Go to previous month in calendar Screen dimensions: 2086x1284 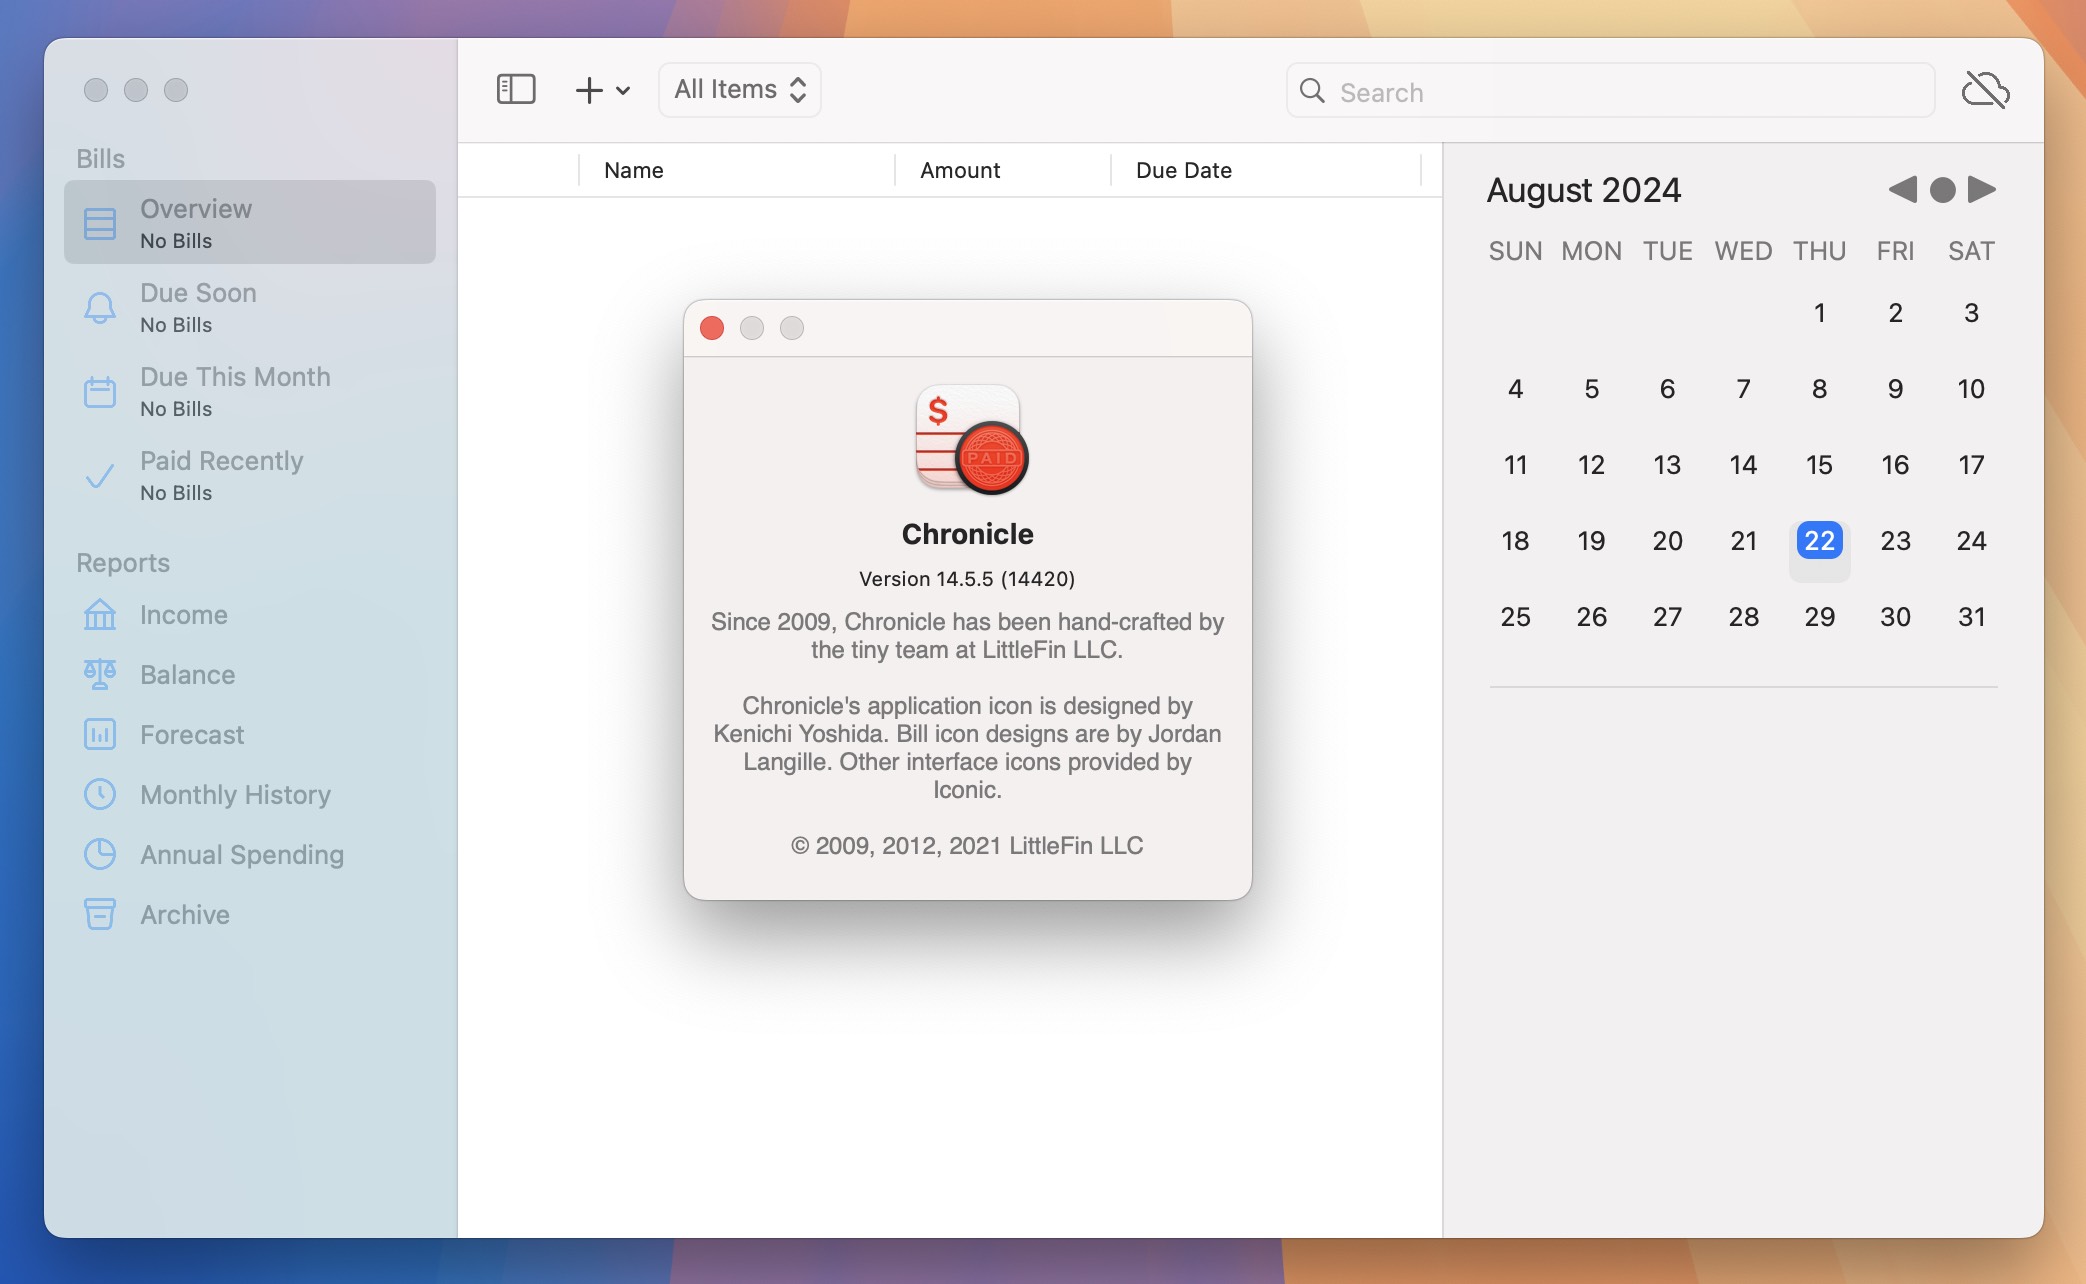pyautogui.click(x=1903, y=189)
